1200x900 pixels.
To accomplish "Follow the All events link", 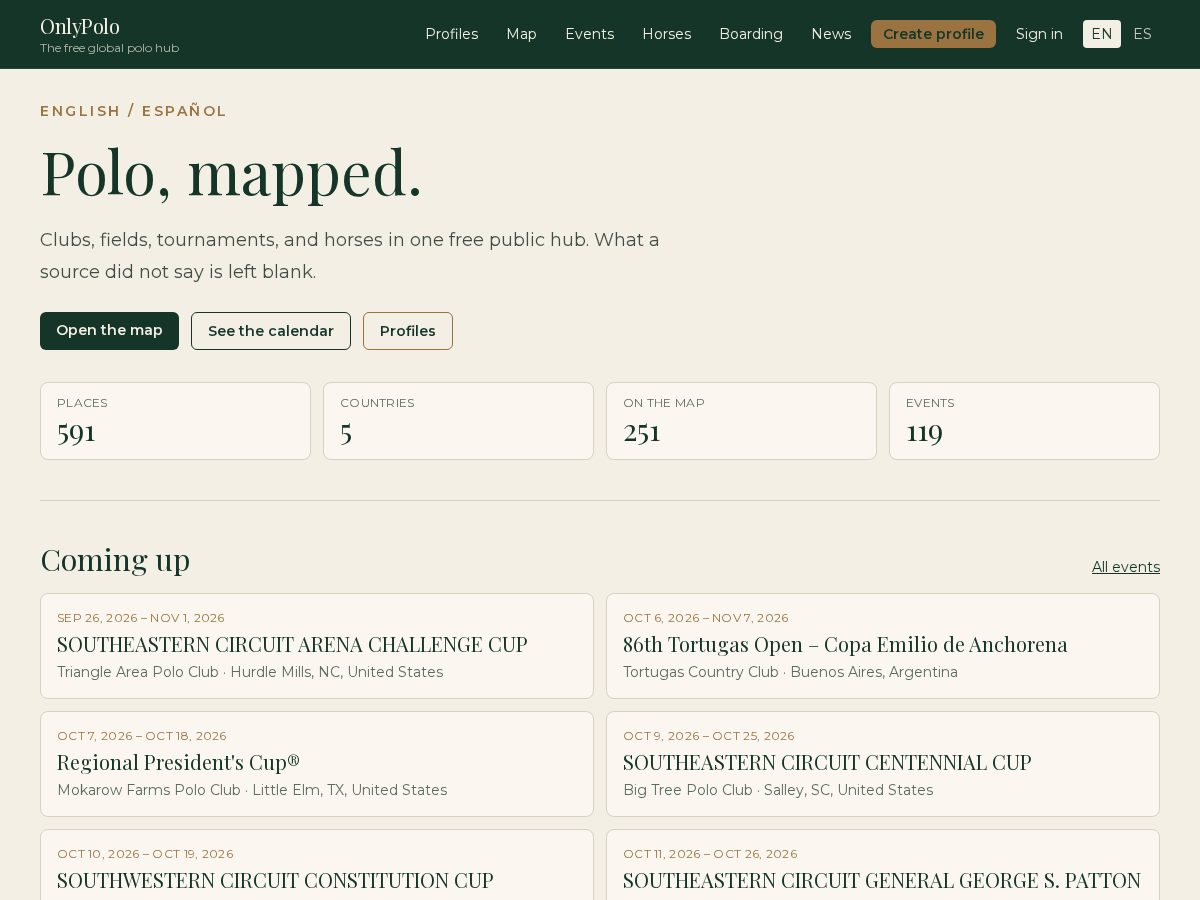I will coord(1126,567).
